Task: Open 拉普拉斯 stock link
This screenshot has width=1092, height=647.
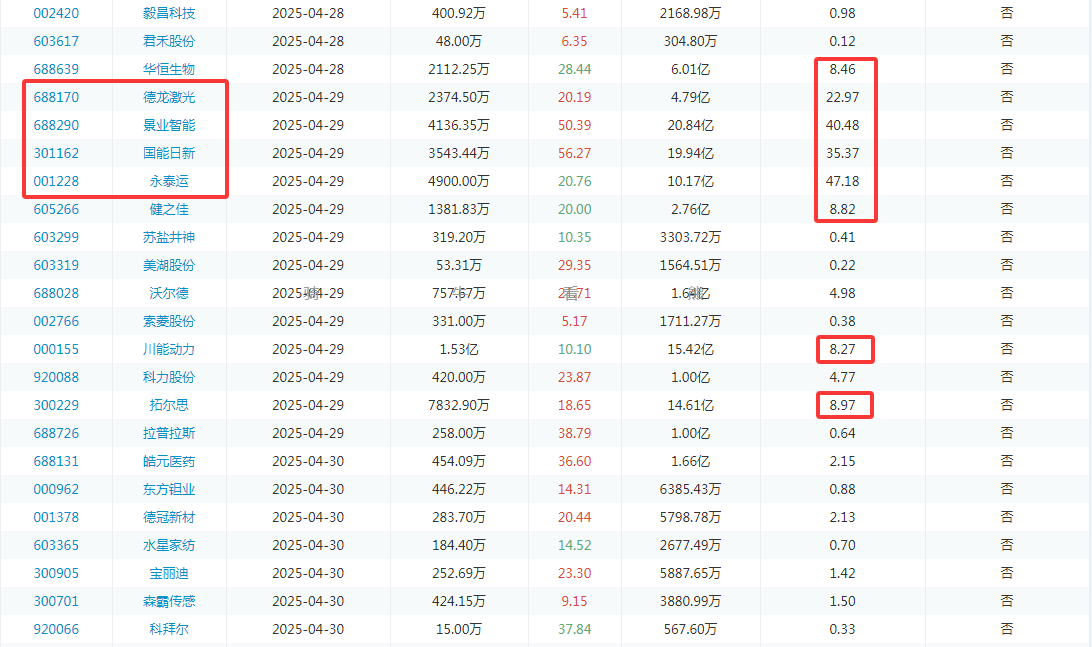Action: coord(169,433)
